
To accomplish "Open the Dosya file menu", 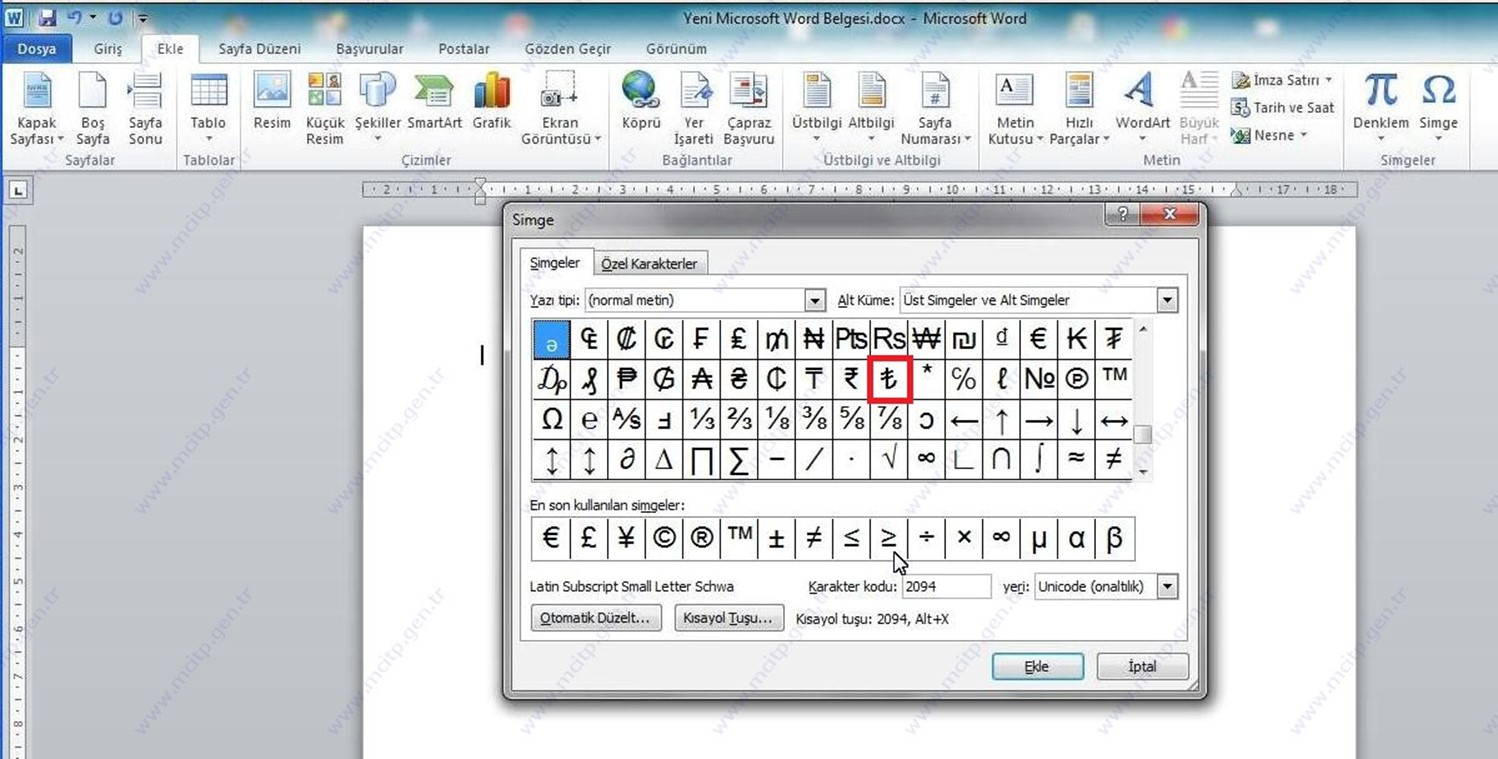I will pyautogui.click(x=36, y=49).
